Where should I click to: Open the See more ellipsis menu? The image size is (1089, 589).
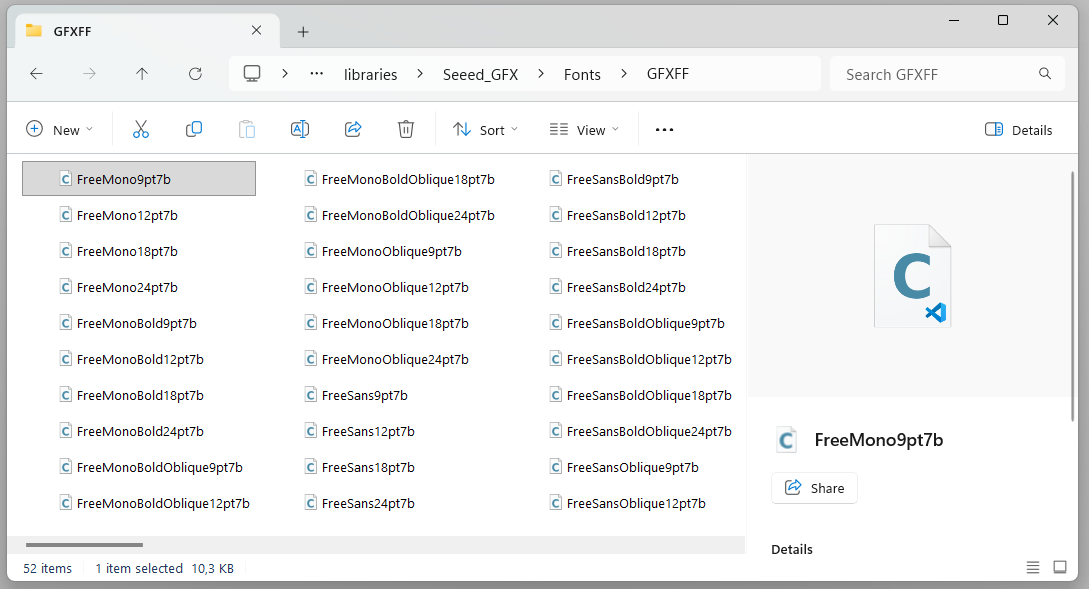[x=664, y=130]
